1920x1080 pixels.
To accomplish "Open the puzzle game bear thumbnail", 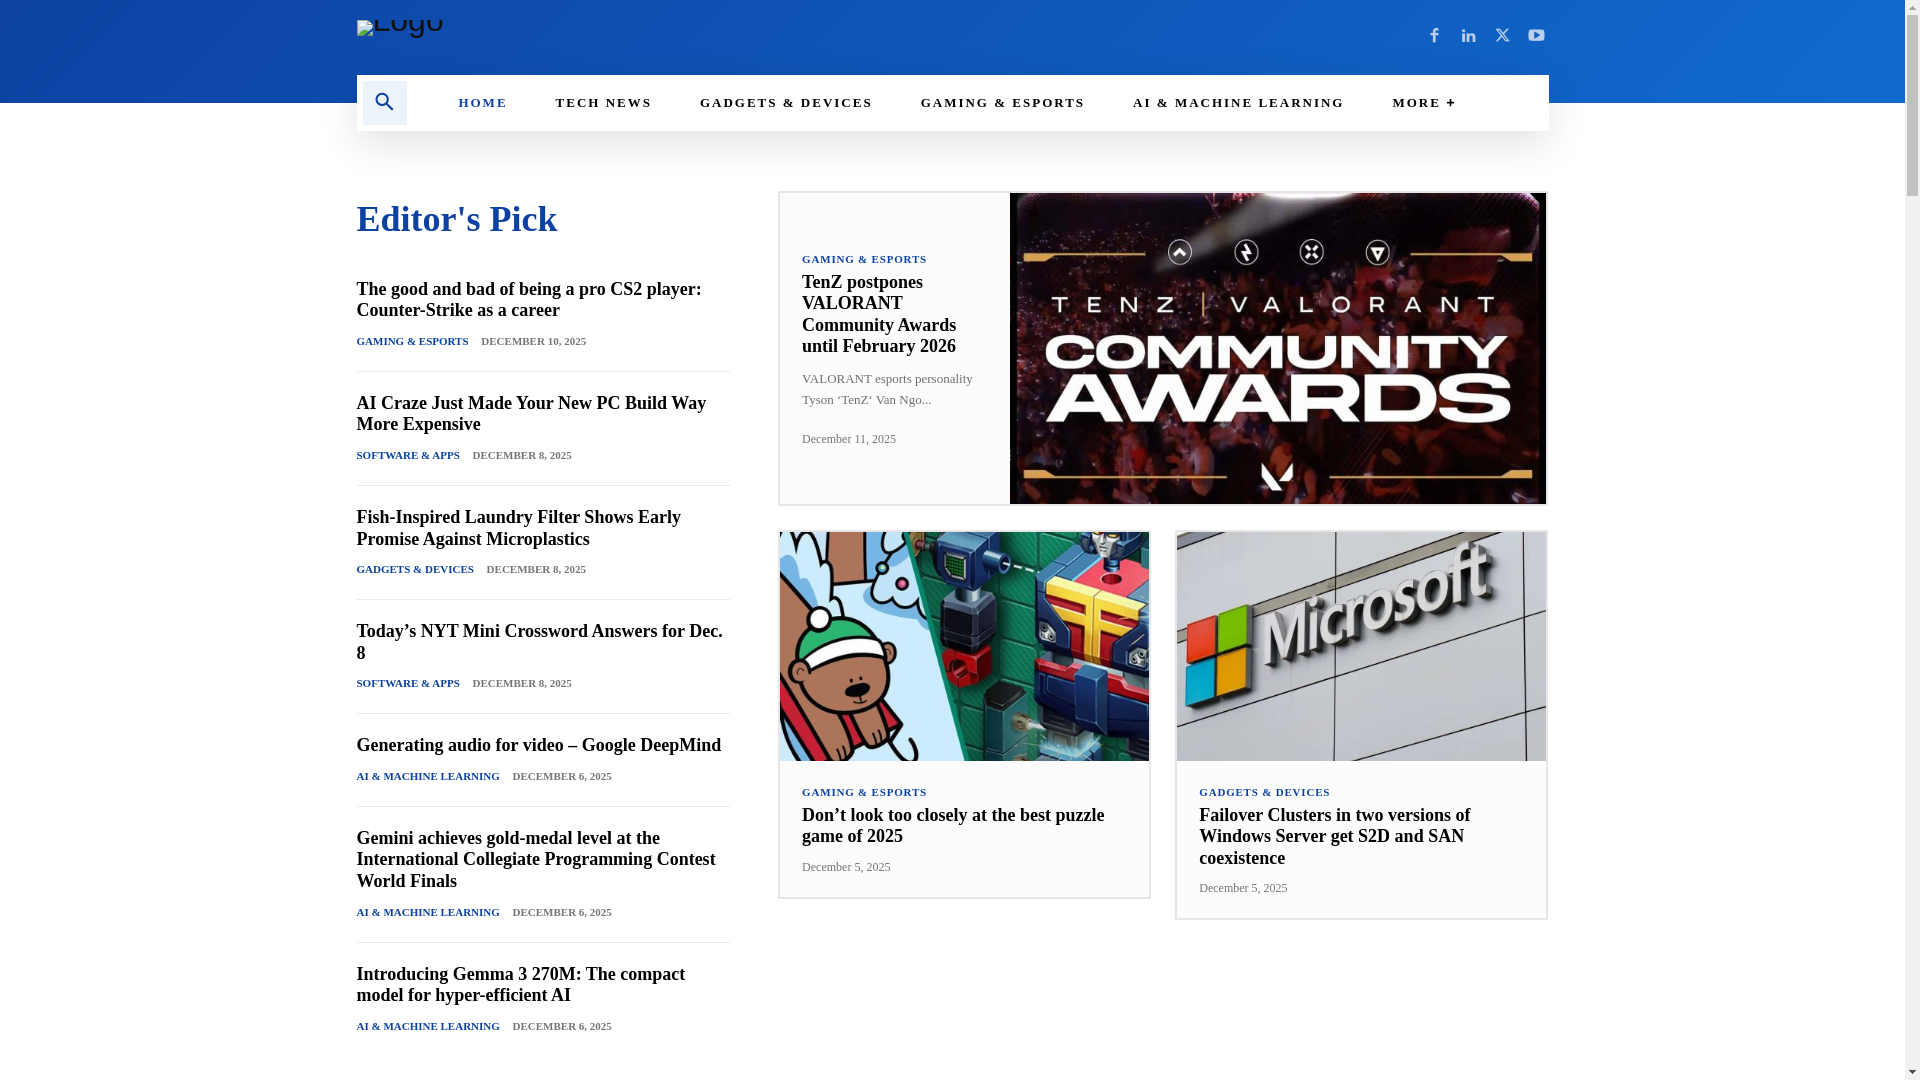I will 964,646.
